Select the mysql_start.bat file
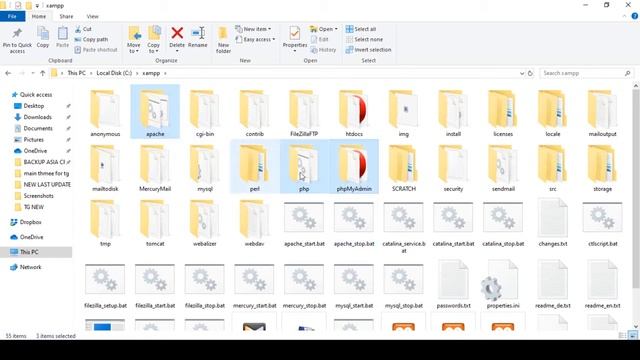The image size is (640, 360). [354, 286]
